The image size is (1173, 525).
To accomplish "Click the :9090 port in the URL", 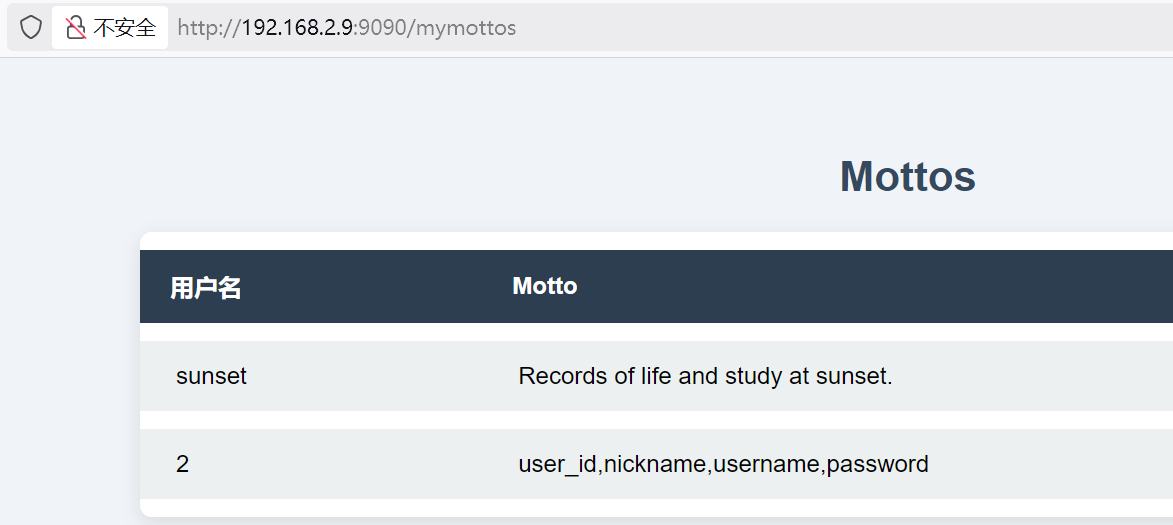I will click(x=381, y=27).
